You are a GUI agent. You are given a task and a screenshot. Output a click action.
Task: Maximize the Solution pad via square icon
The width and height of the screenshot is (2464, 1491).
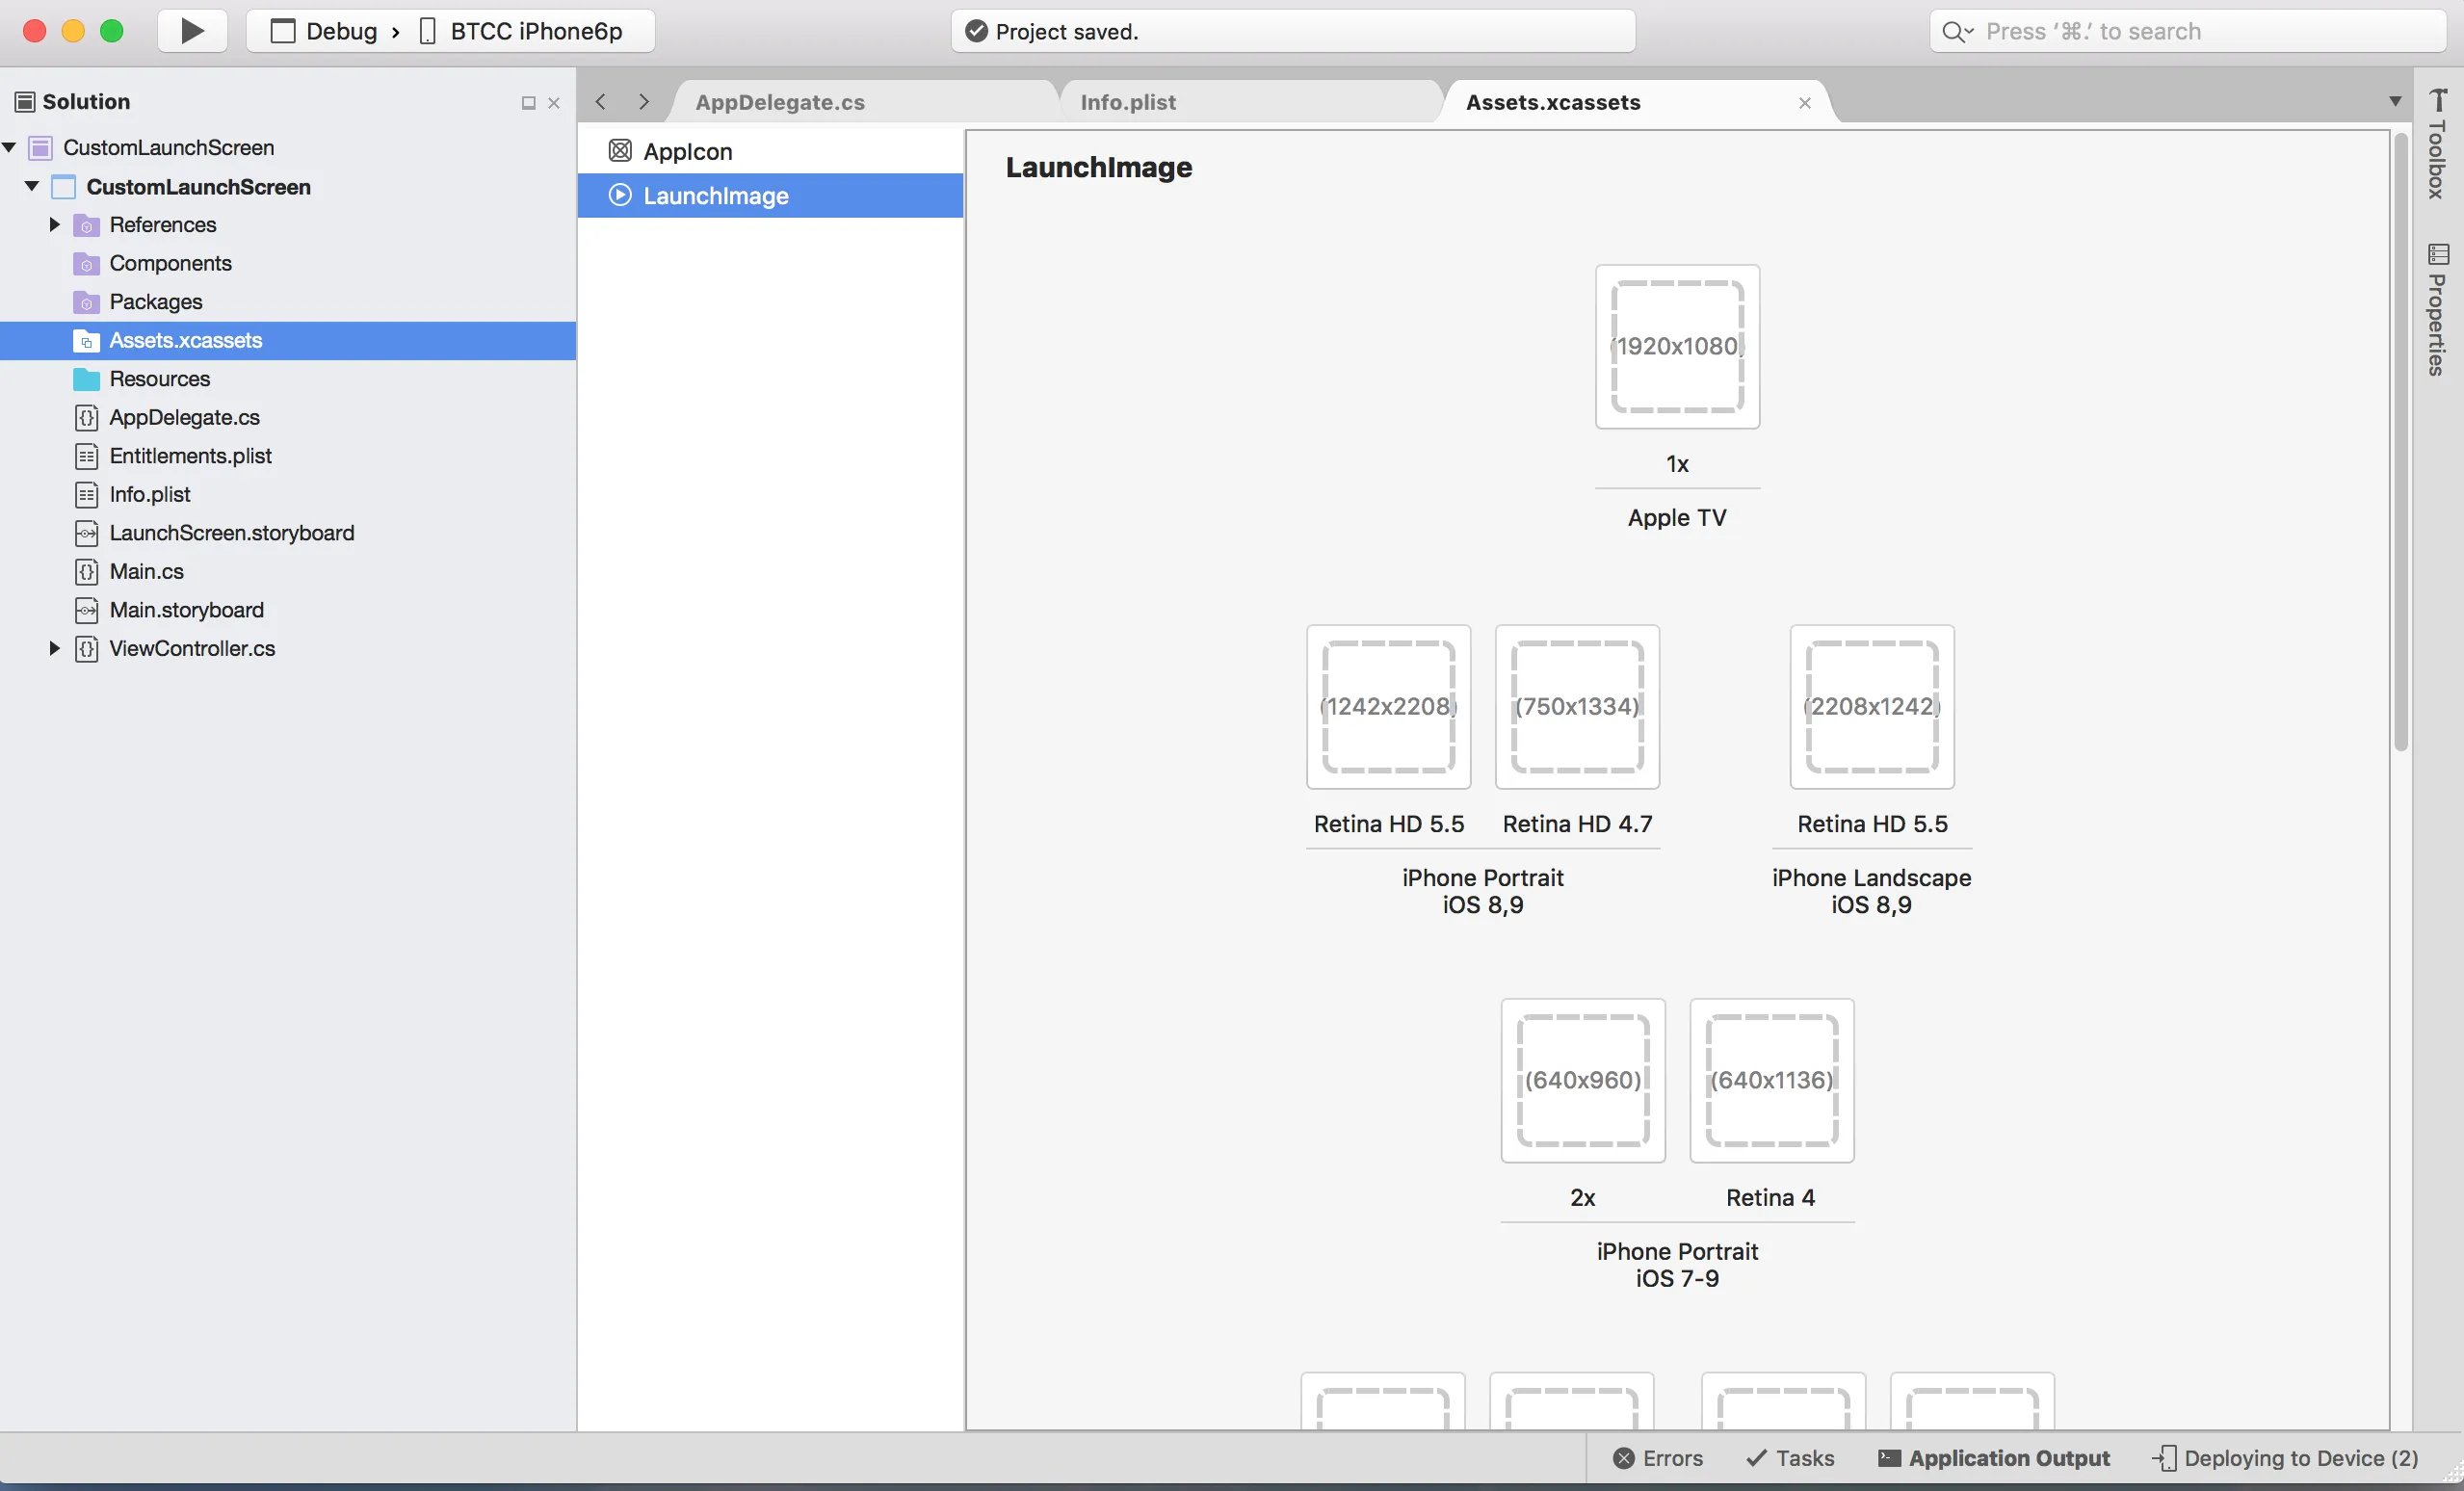[528, 103]
